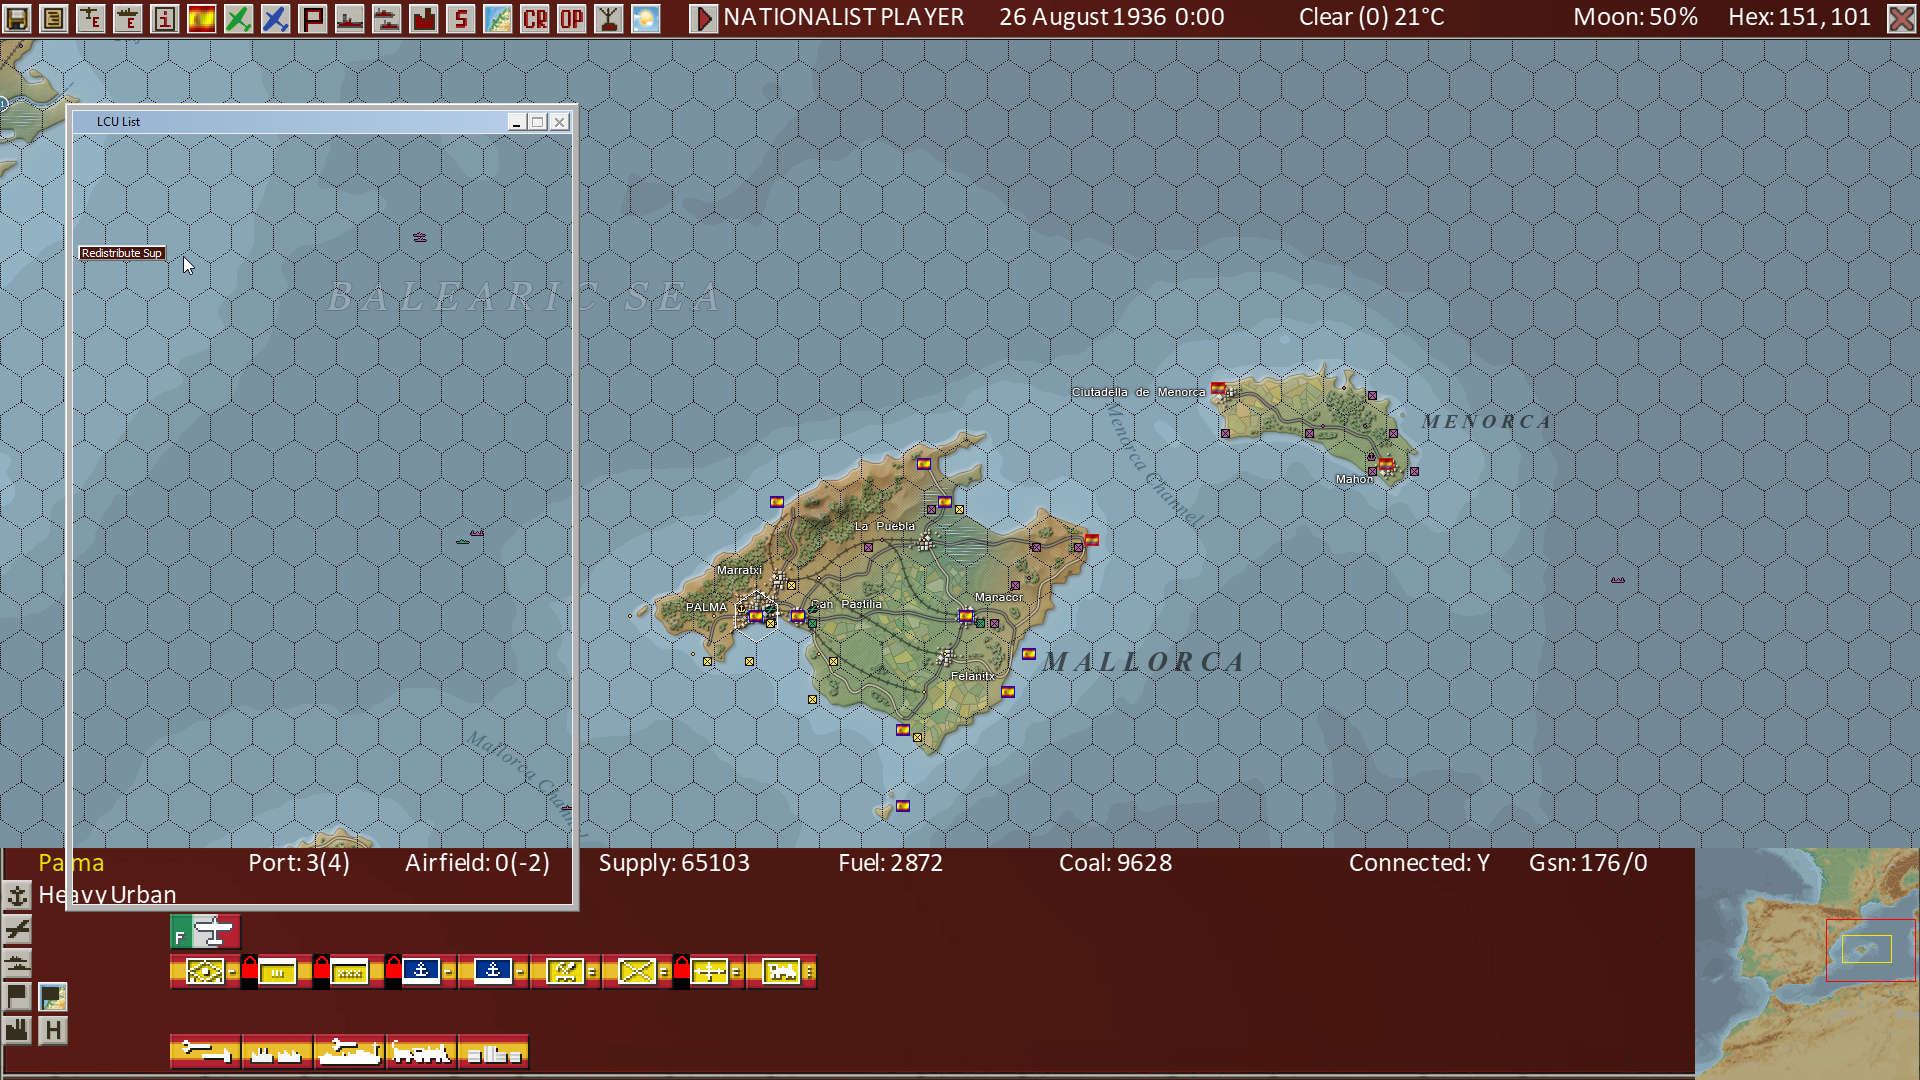The width and height of the screenshot is (1920, 1080).
Task: Open the Commander's Report with the CR icon
Action: [x=535, y=17]
